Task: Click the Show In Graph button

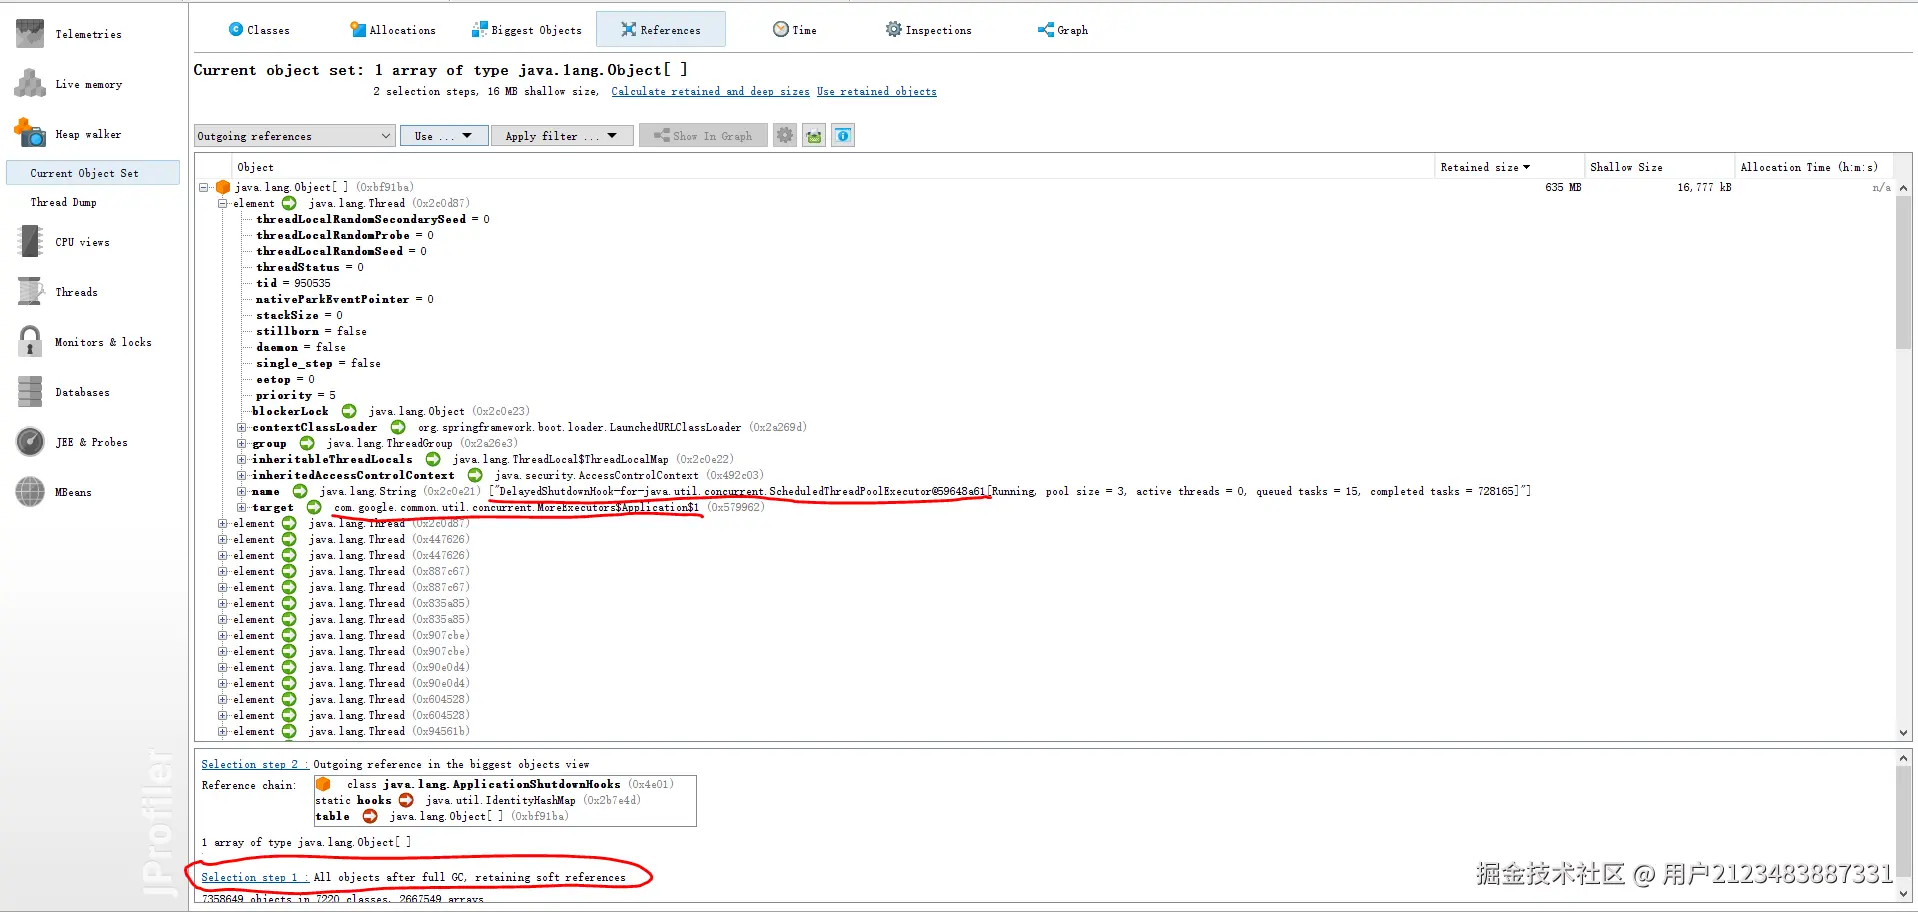Action: 703,136
